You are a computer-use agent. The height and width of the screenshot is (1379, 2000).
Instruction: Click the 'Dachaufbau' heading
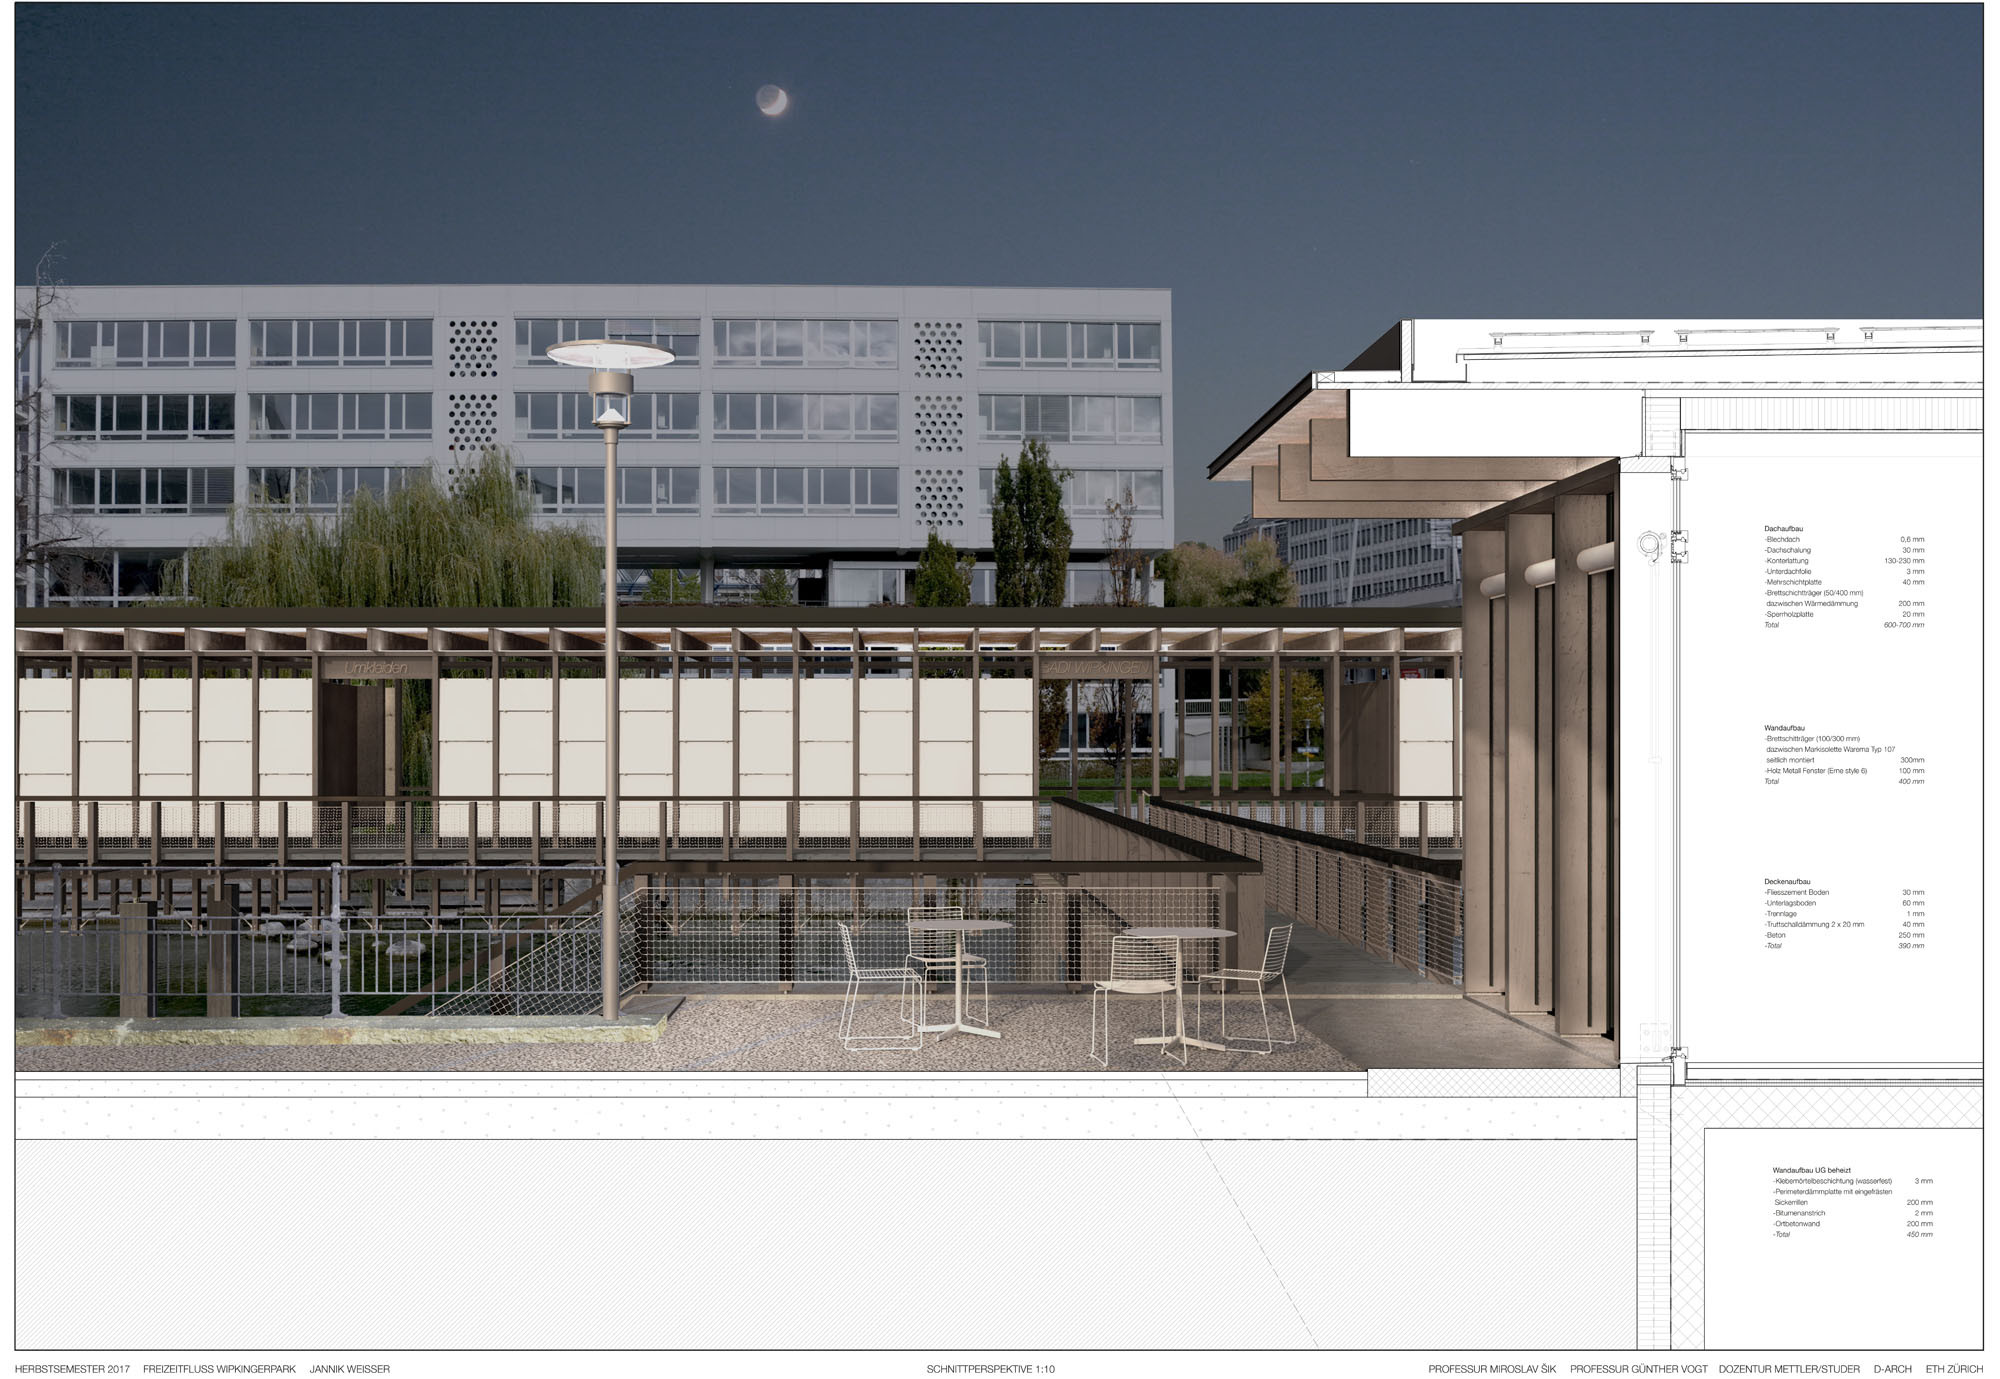[1783, 528]
